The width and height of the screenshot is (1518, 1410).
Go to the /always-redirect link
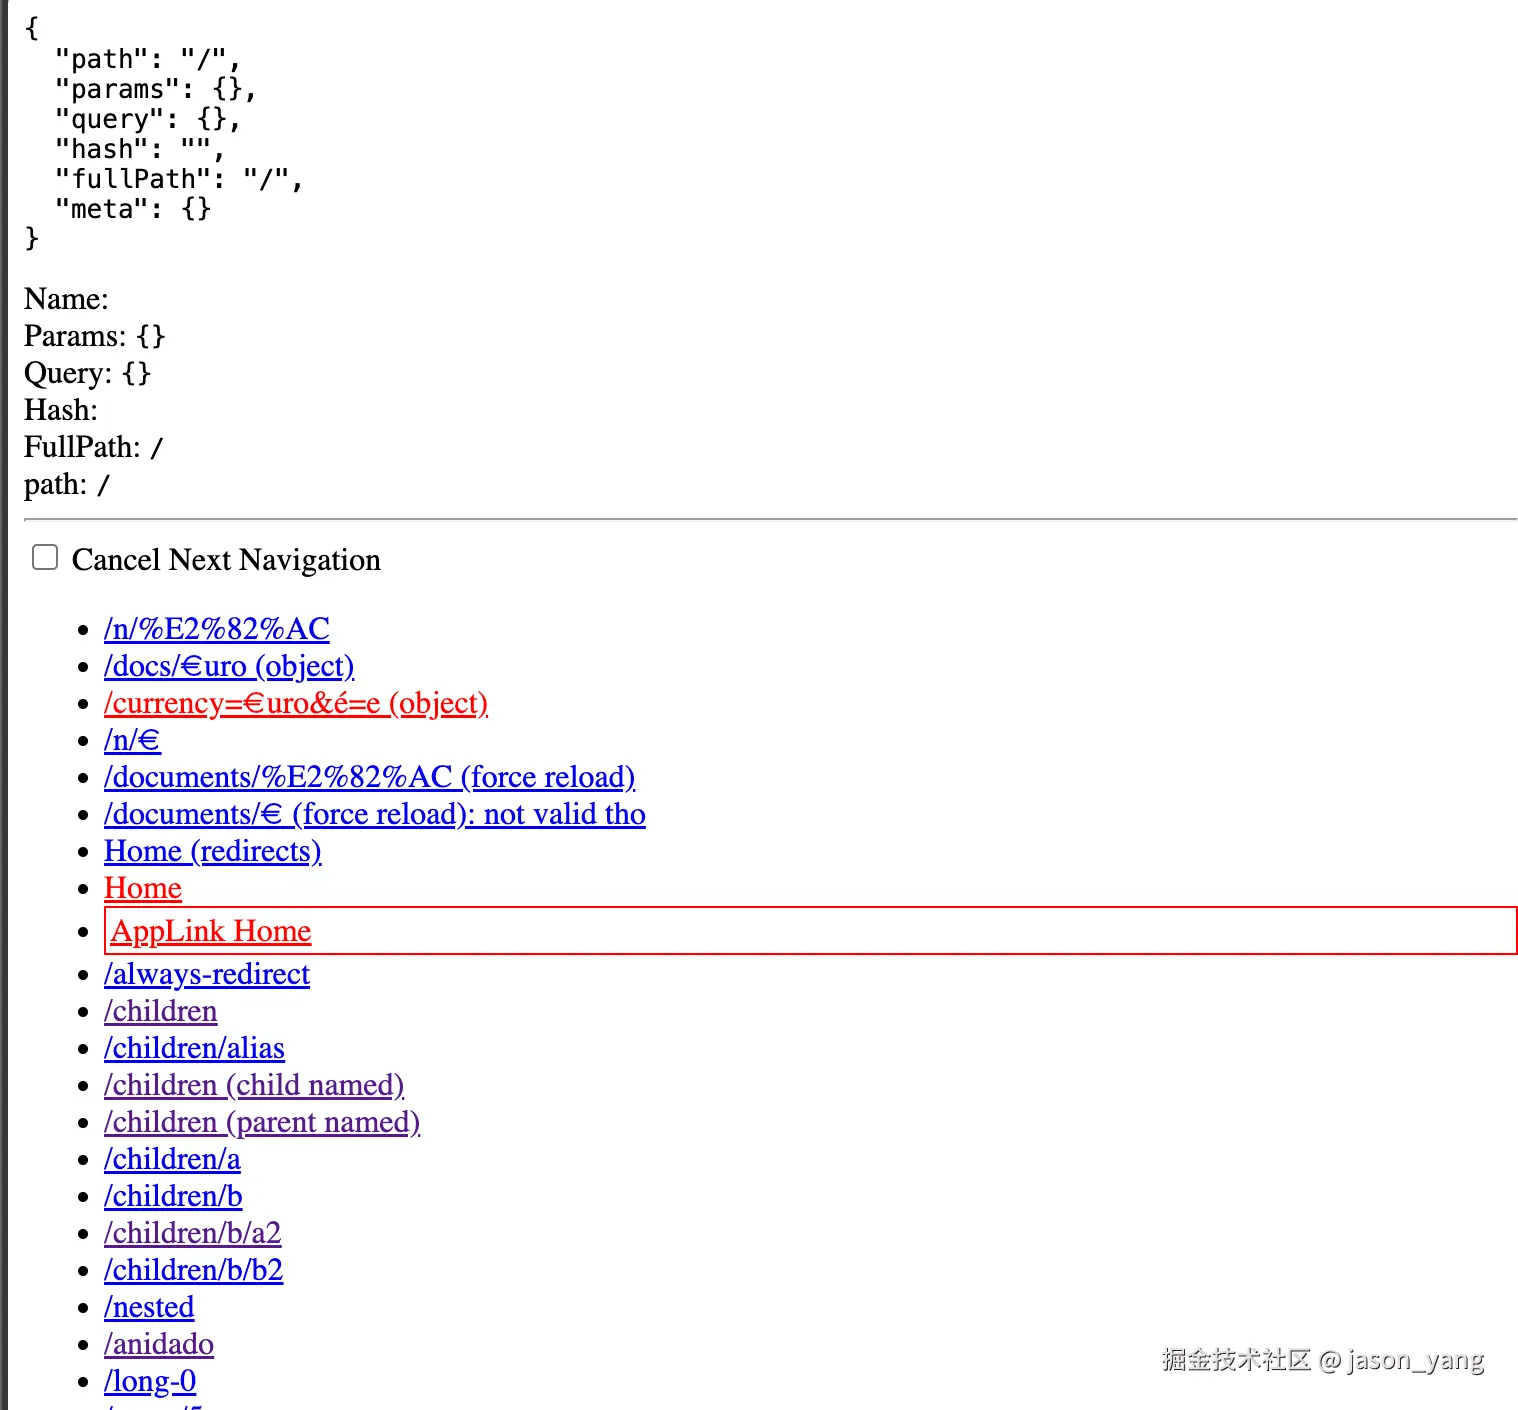pyautogui.click(x=206, y=974)
